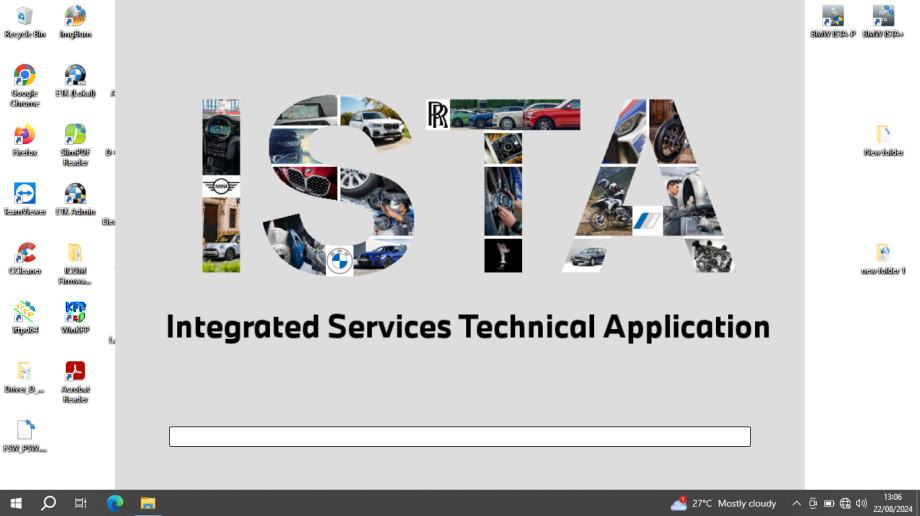
Task: Launch Microsoft Edge from the taskbar
Action: click(115, 503)
